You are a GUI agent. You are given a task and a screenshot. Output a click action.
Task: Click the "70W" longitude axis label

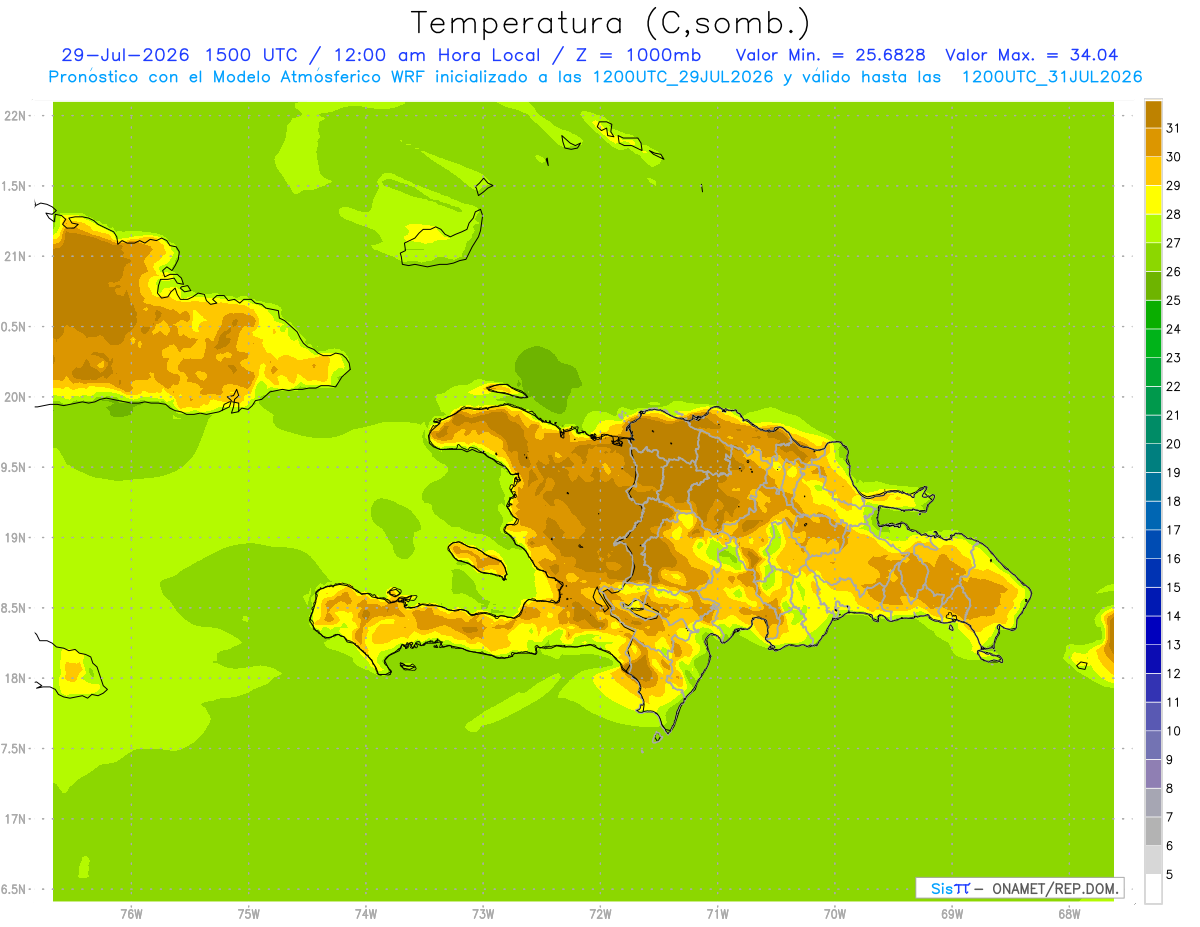835,914
